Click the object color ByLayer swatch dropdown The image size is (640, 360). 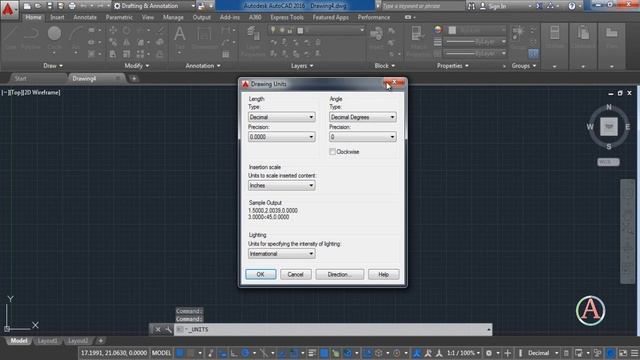coord(476,30)
